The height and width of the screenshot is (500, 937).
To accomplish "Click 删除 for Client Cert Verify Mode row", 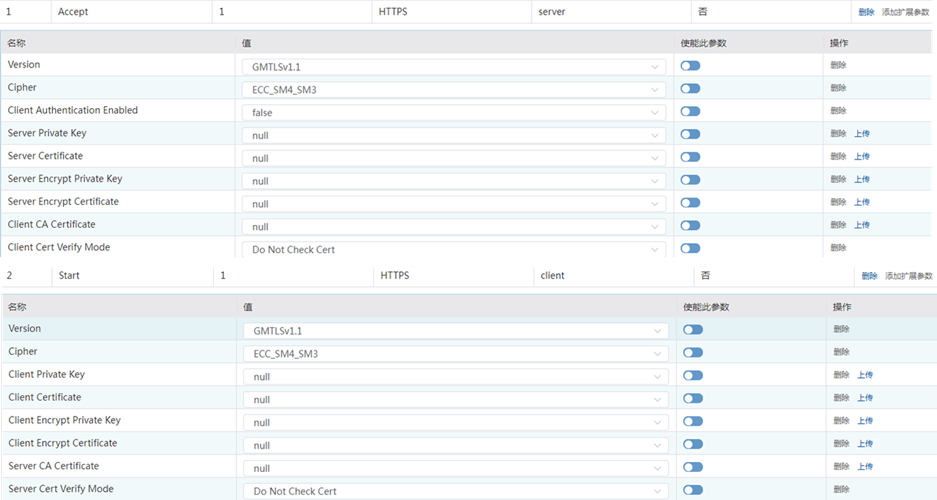I will [x=838, y=247].
